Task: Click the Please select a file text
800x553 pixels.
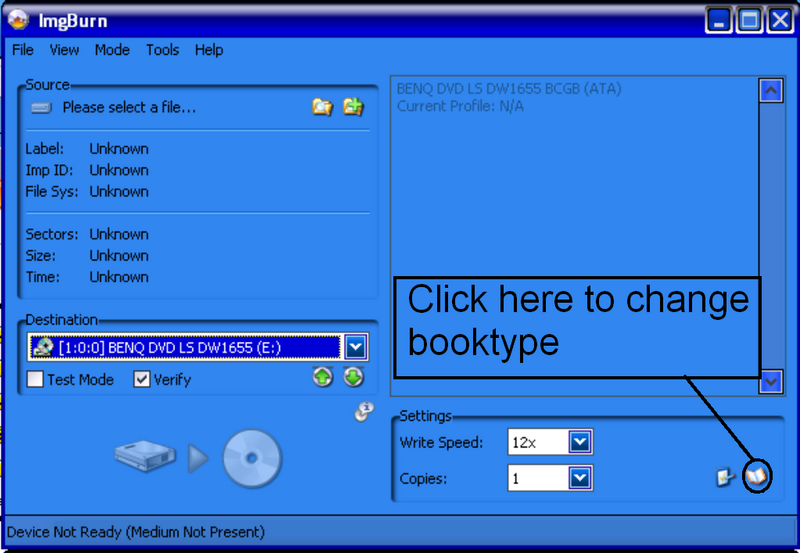Action: [x=129, y=108]
